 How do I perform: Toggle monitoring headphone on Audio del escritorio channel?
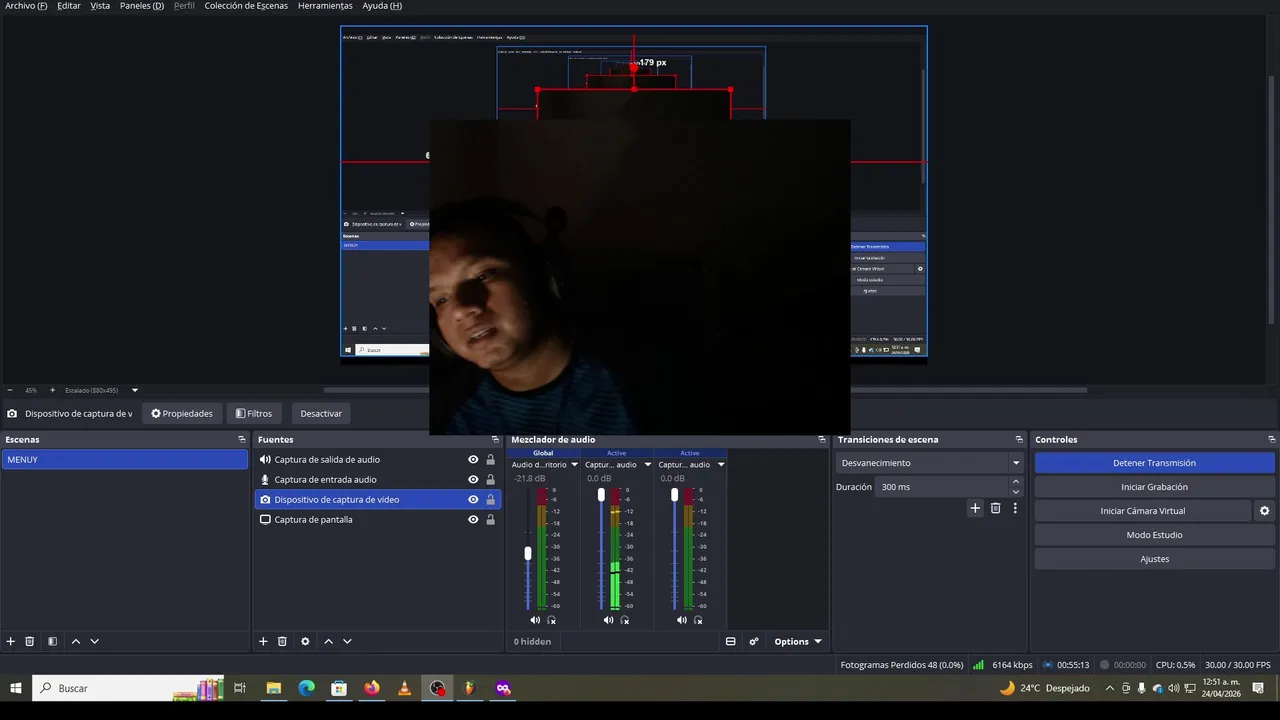click(x=551, y=620)
